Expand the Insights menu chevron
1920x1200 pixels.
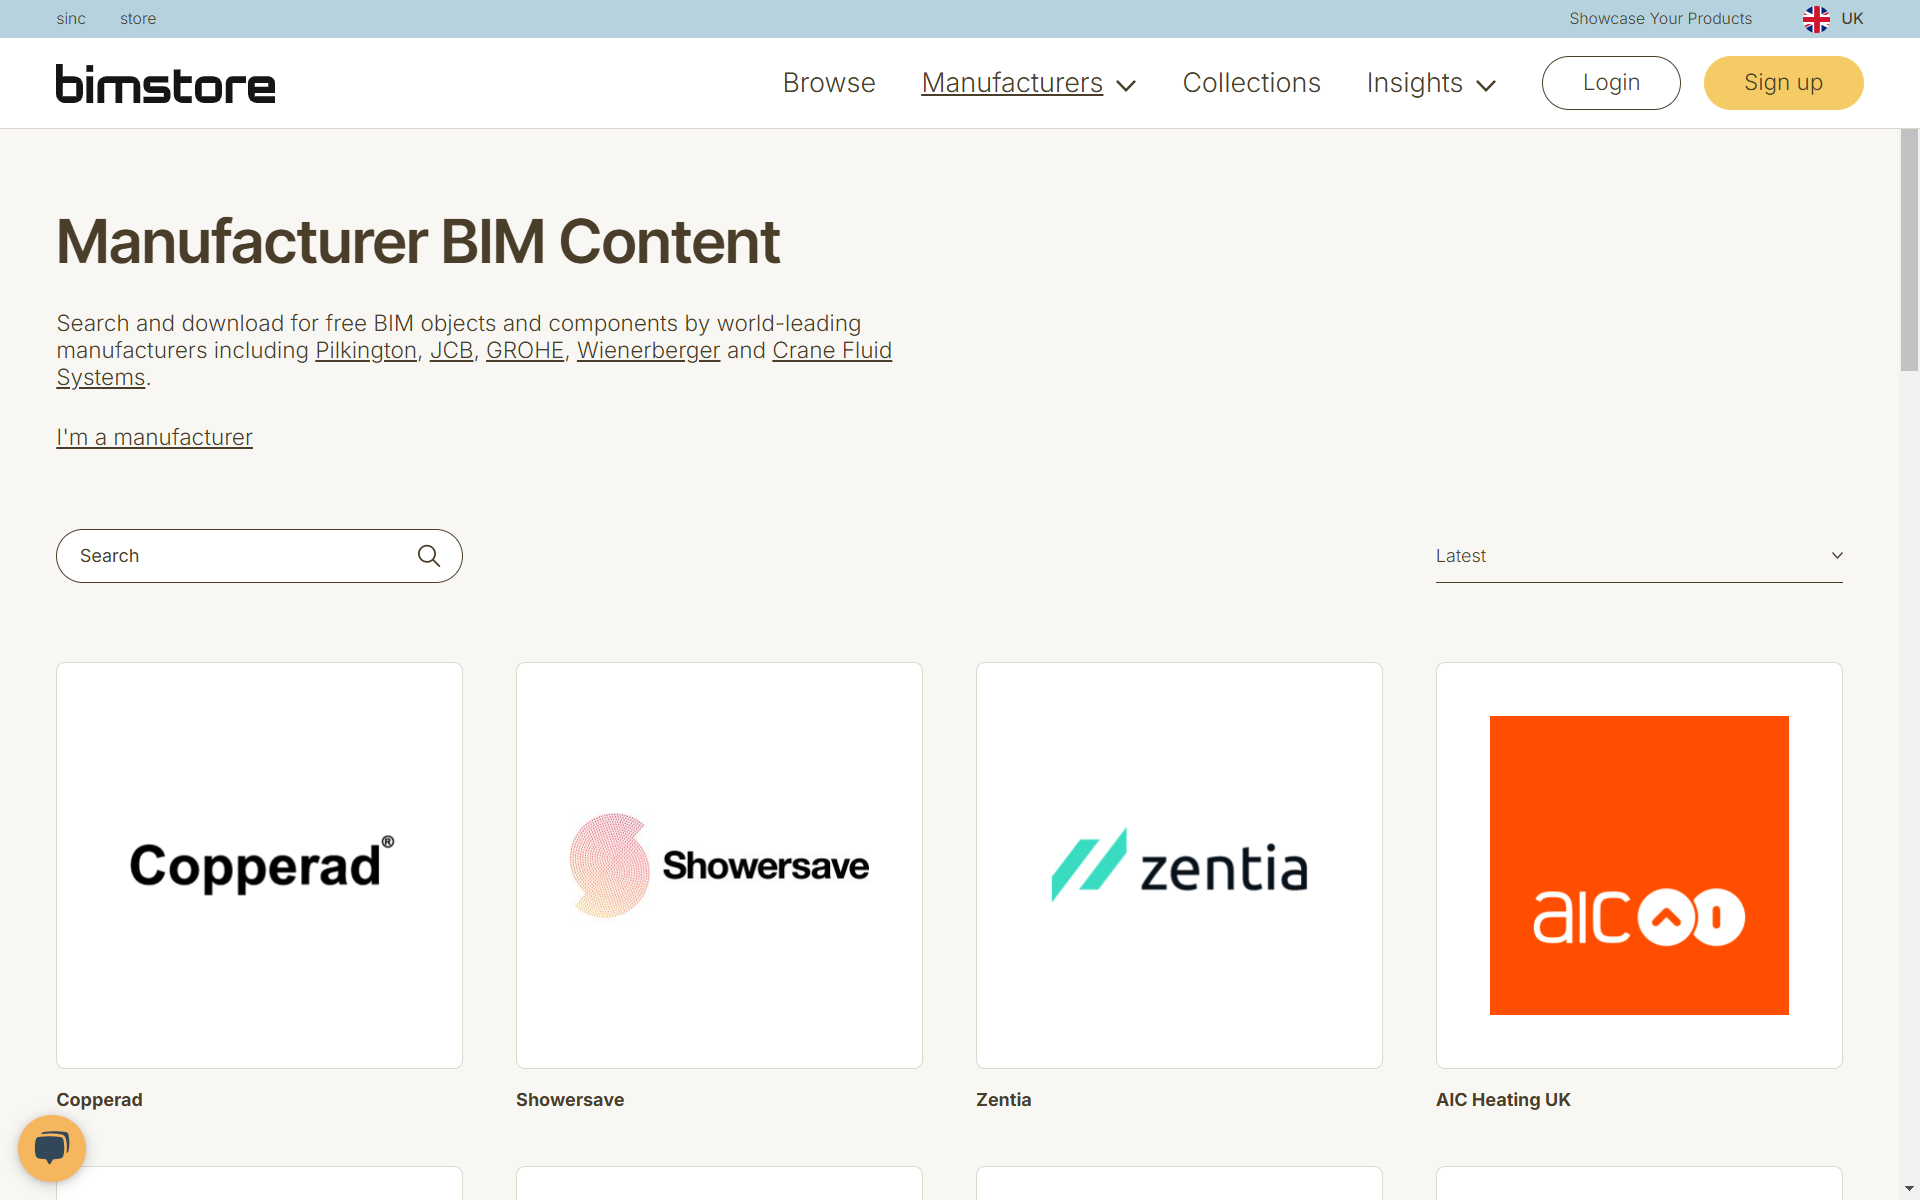click(x=1486, y=86)
